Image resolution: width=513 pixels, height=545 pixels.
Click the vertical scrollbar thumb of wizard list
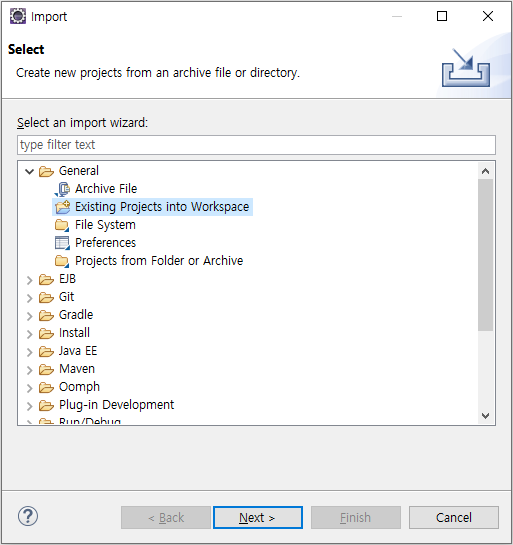coord(486,255)
